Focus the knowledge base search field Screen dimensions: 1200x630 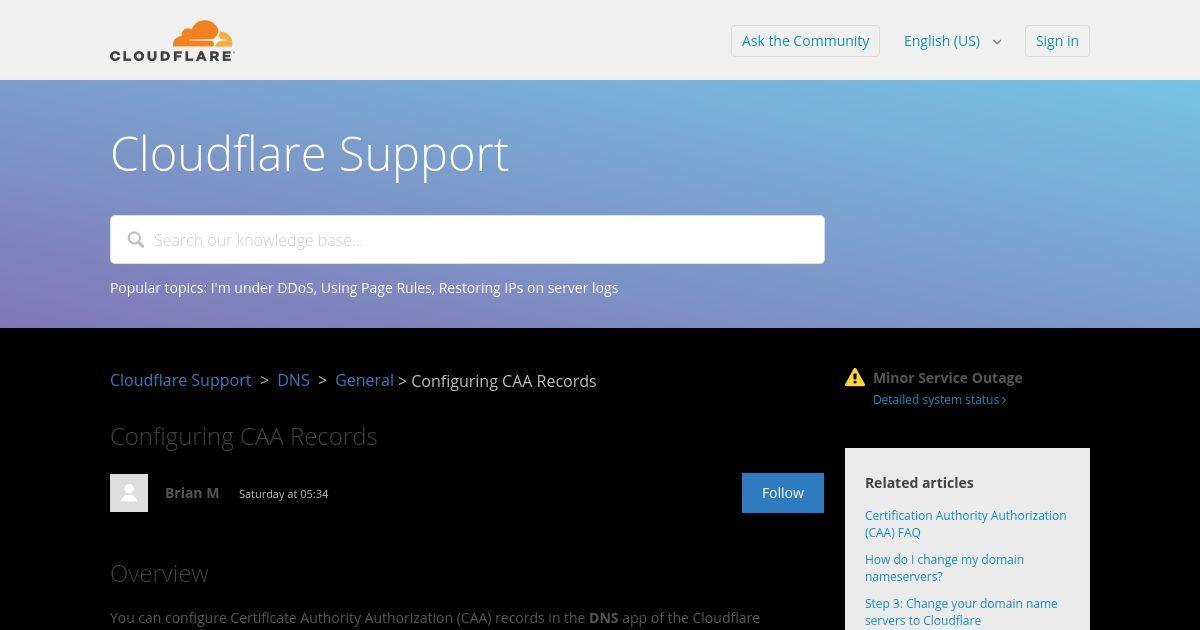pyautogui.click(x=467, y=240)
